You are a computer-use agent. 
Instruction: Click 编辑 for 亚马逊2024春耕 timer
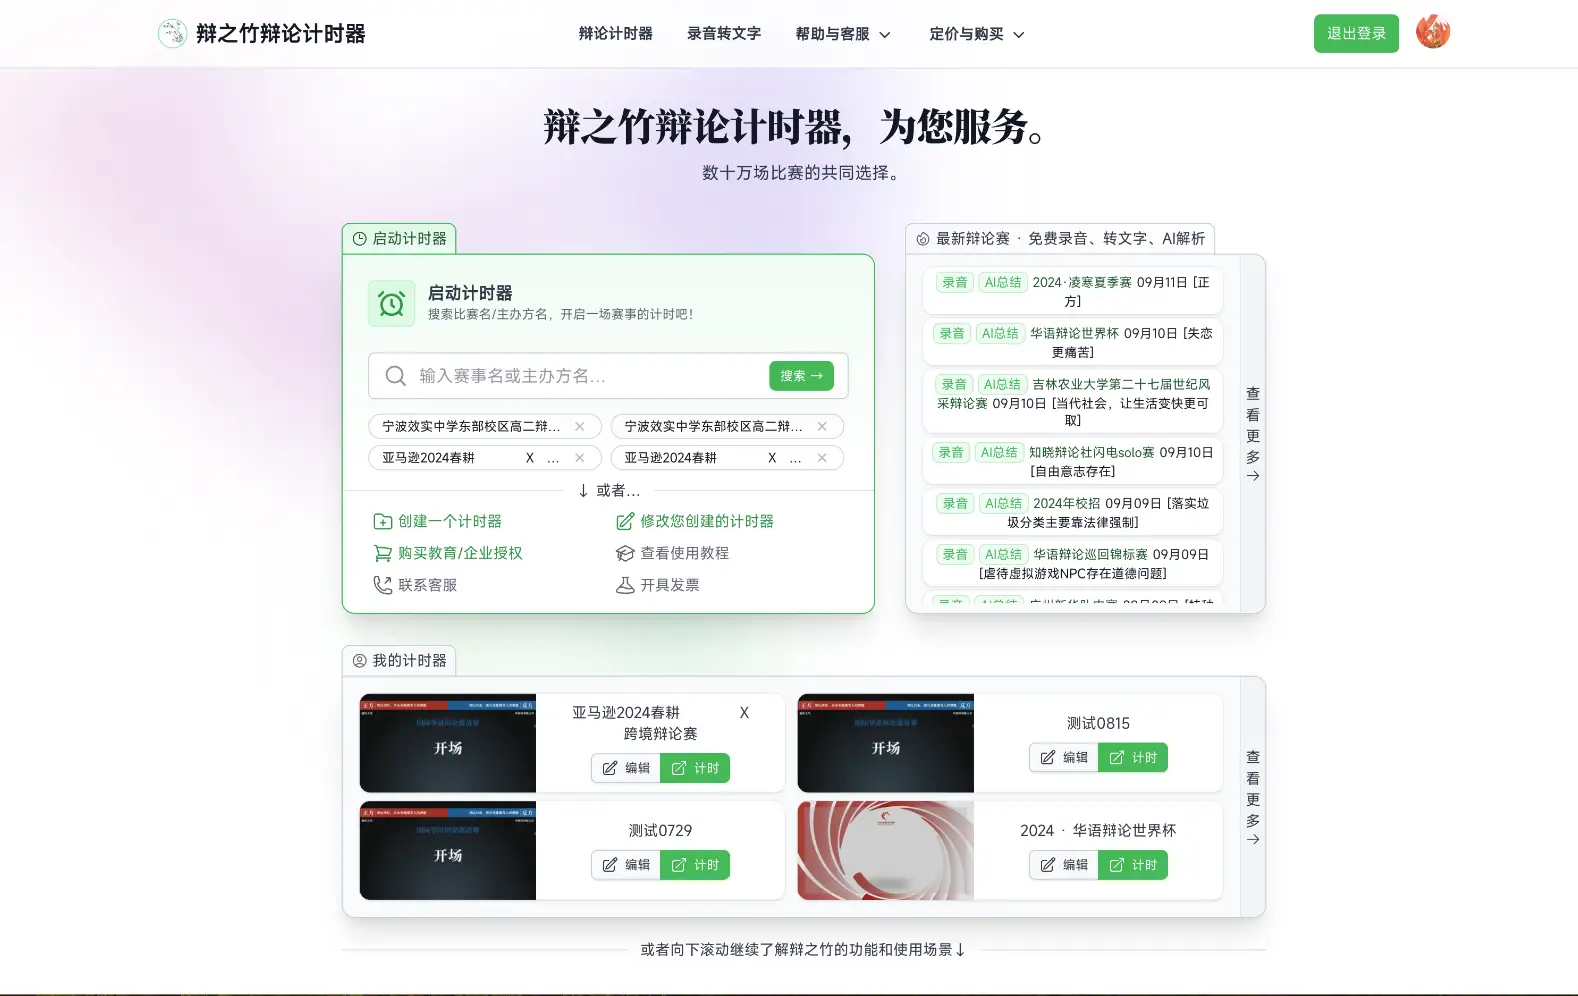(x=626, y=768)
